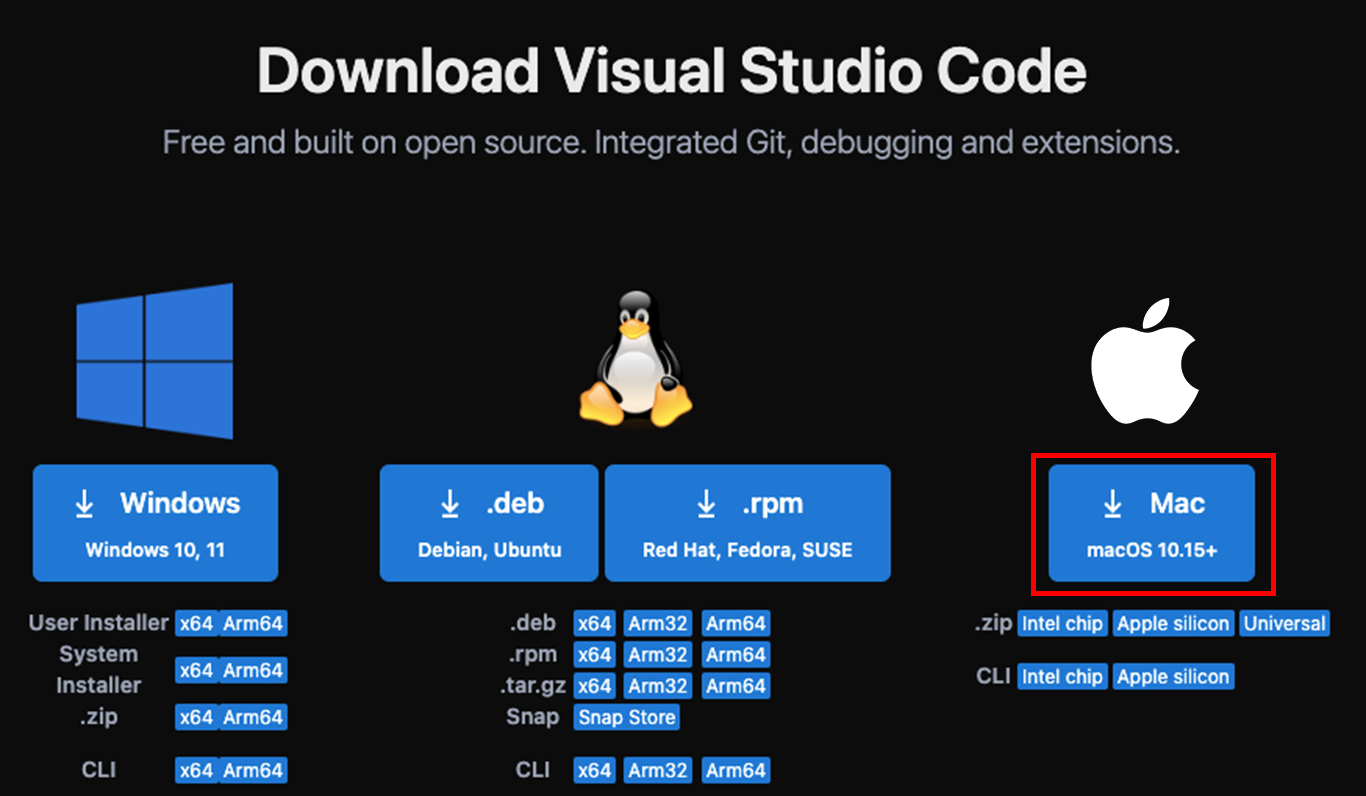The width and height of the screenshot is (1366, 796).
Task: Download the .rpm Red Hat, Fedora, SUSE package
Action: (747, 523)
